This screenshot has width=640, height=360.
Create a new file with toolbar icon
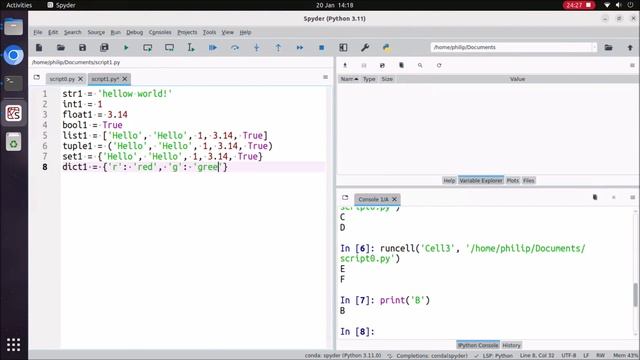click(x=39, y=48)
